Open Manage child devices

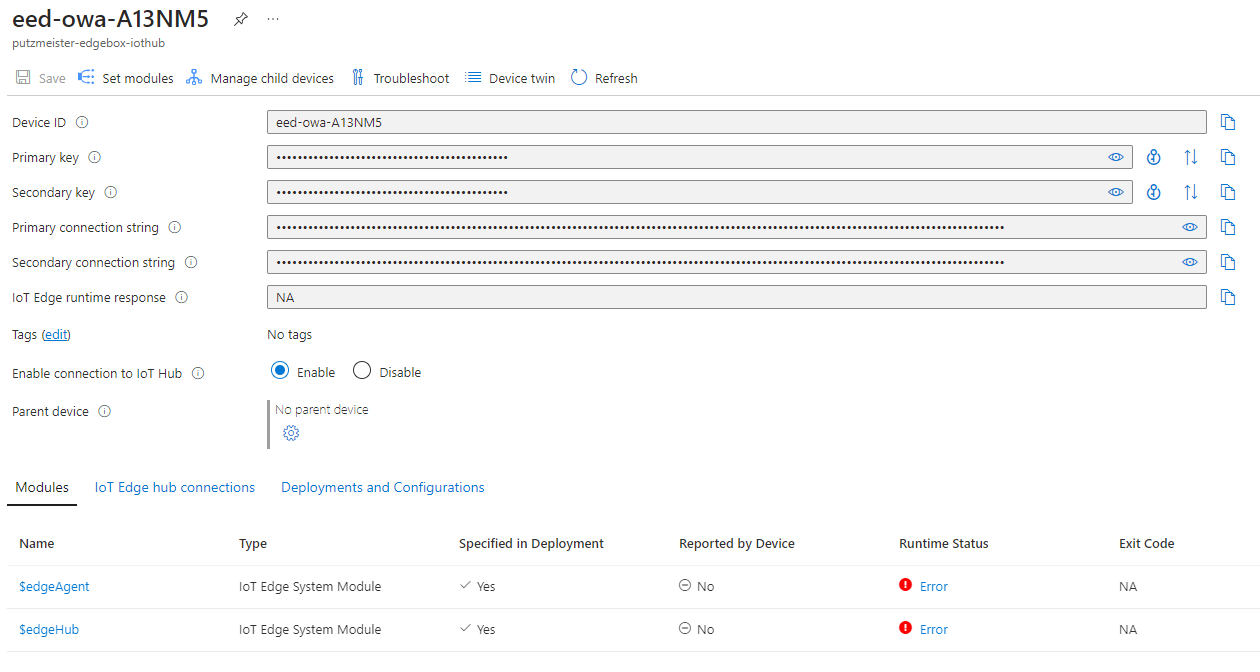[260, 77]
